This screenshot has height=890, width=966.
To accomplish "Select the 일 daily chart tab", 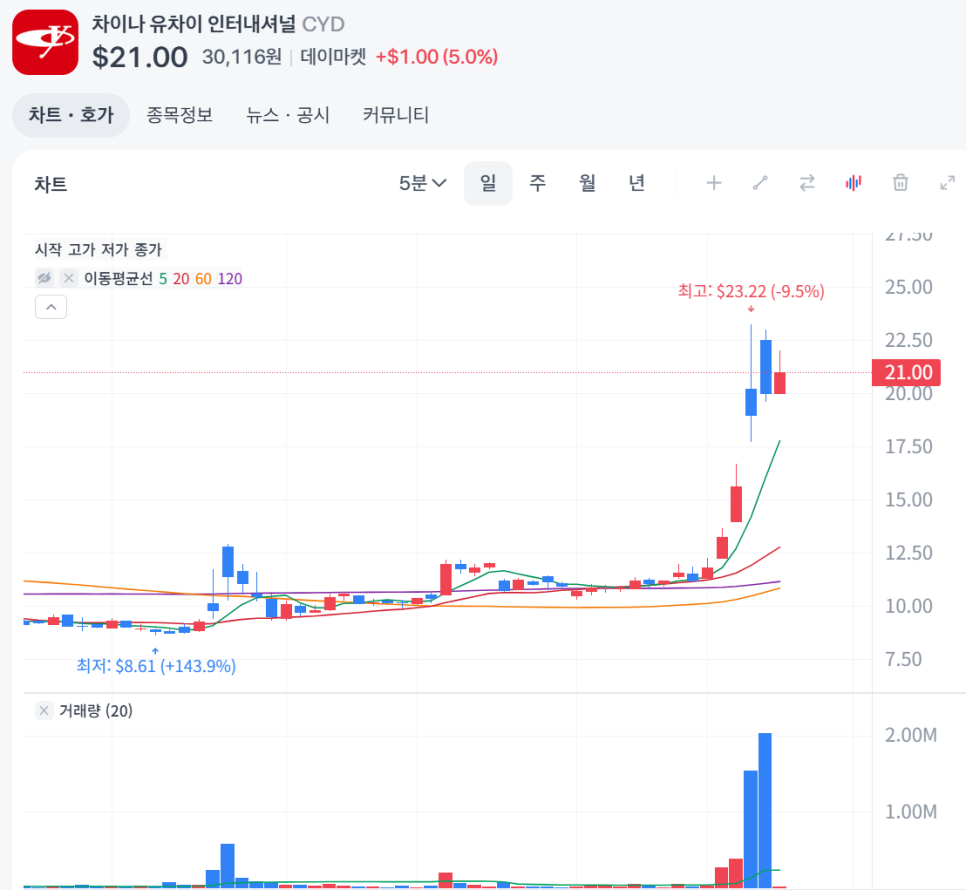I will click(488, 183).
